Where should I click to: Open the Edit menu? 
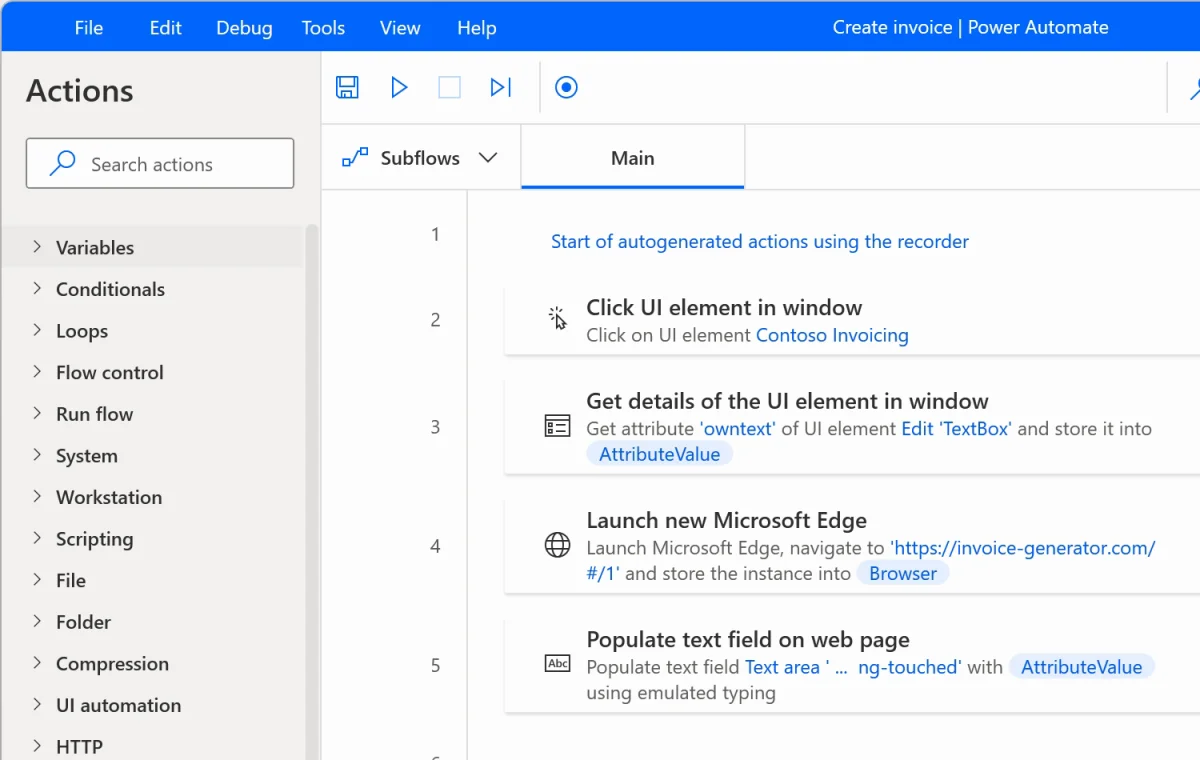pos(166,27)
